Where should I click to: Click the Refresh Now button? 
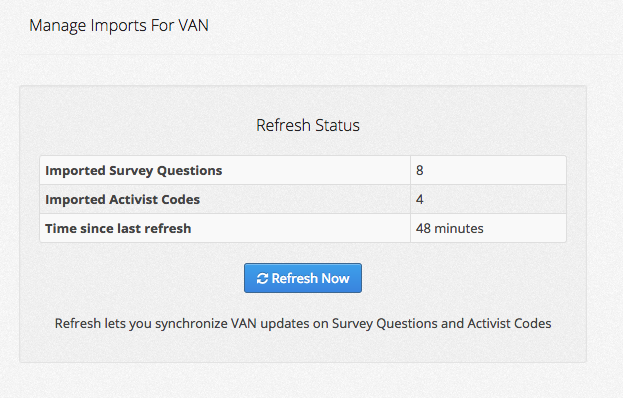click(x=303, y=278)
